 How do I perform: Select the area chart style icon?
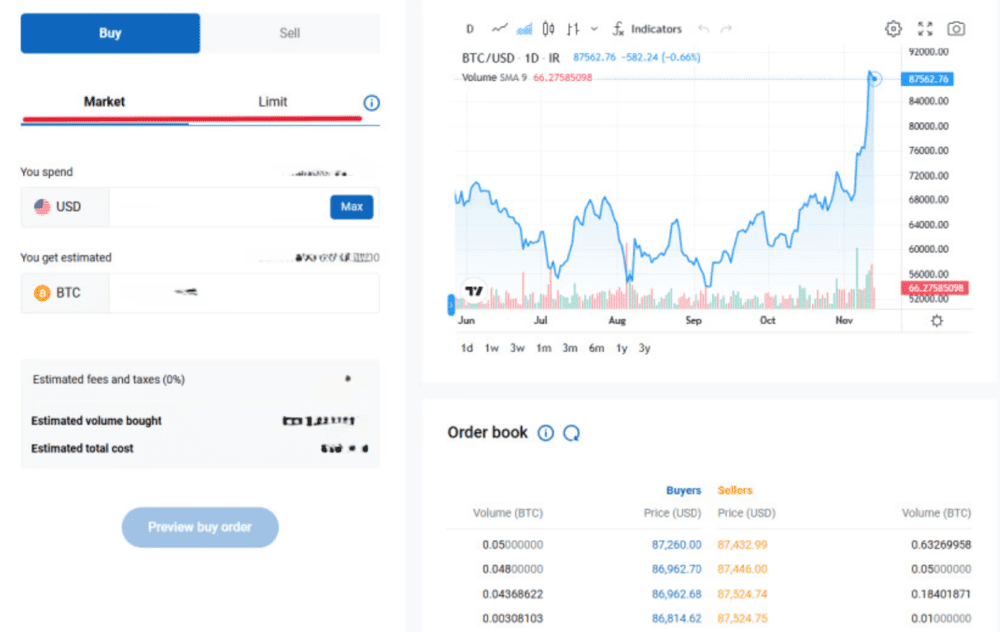coord(524,29)
